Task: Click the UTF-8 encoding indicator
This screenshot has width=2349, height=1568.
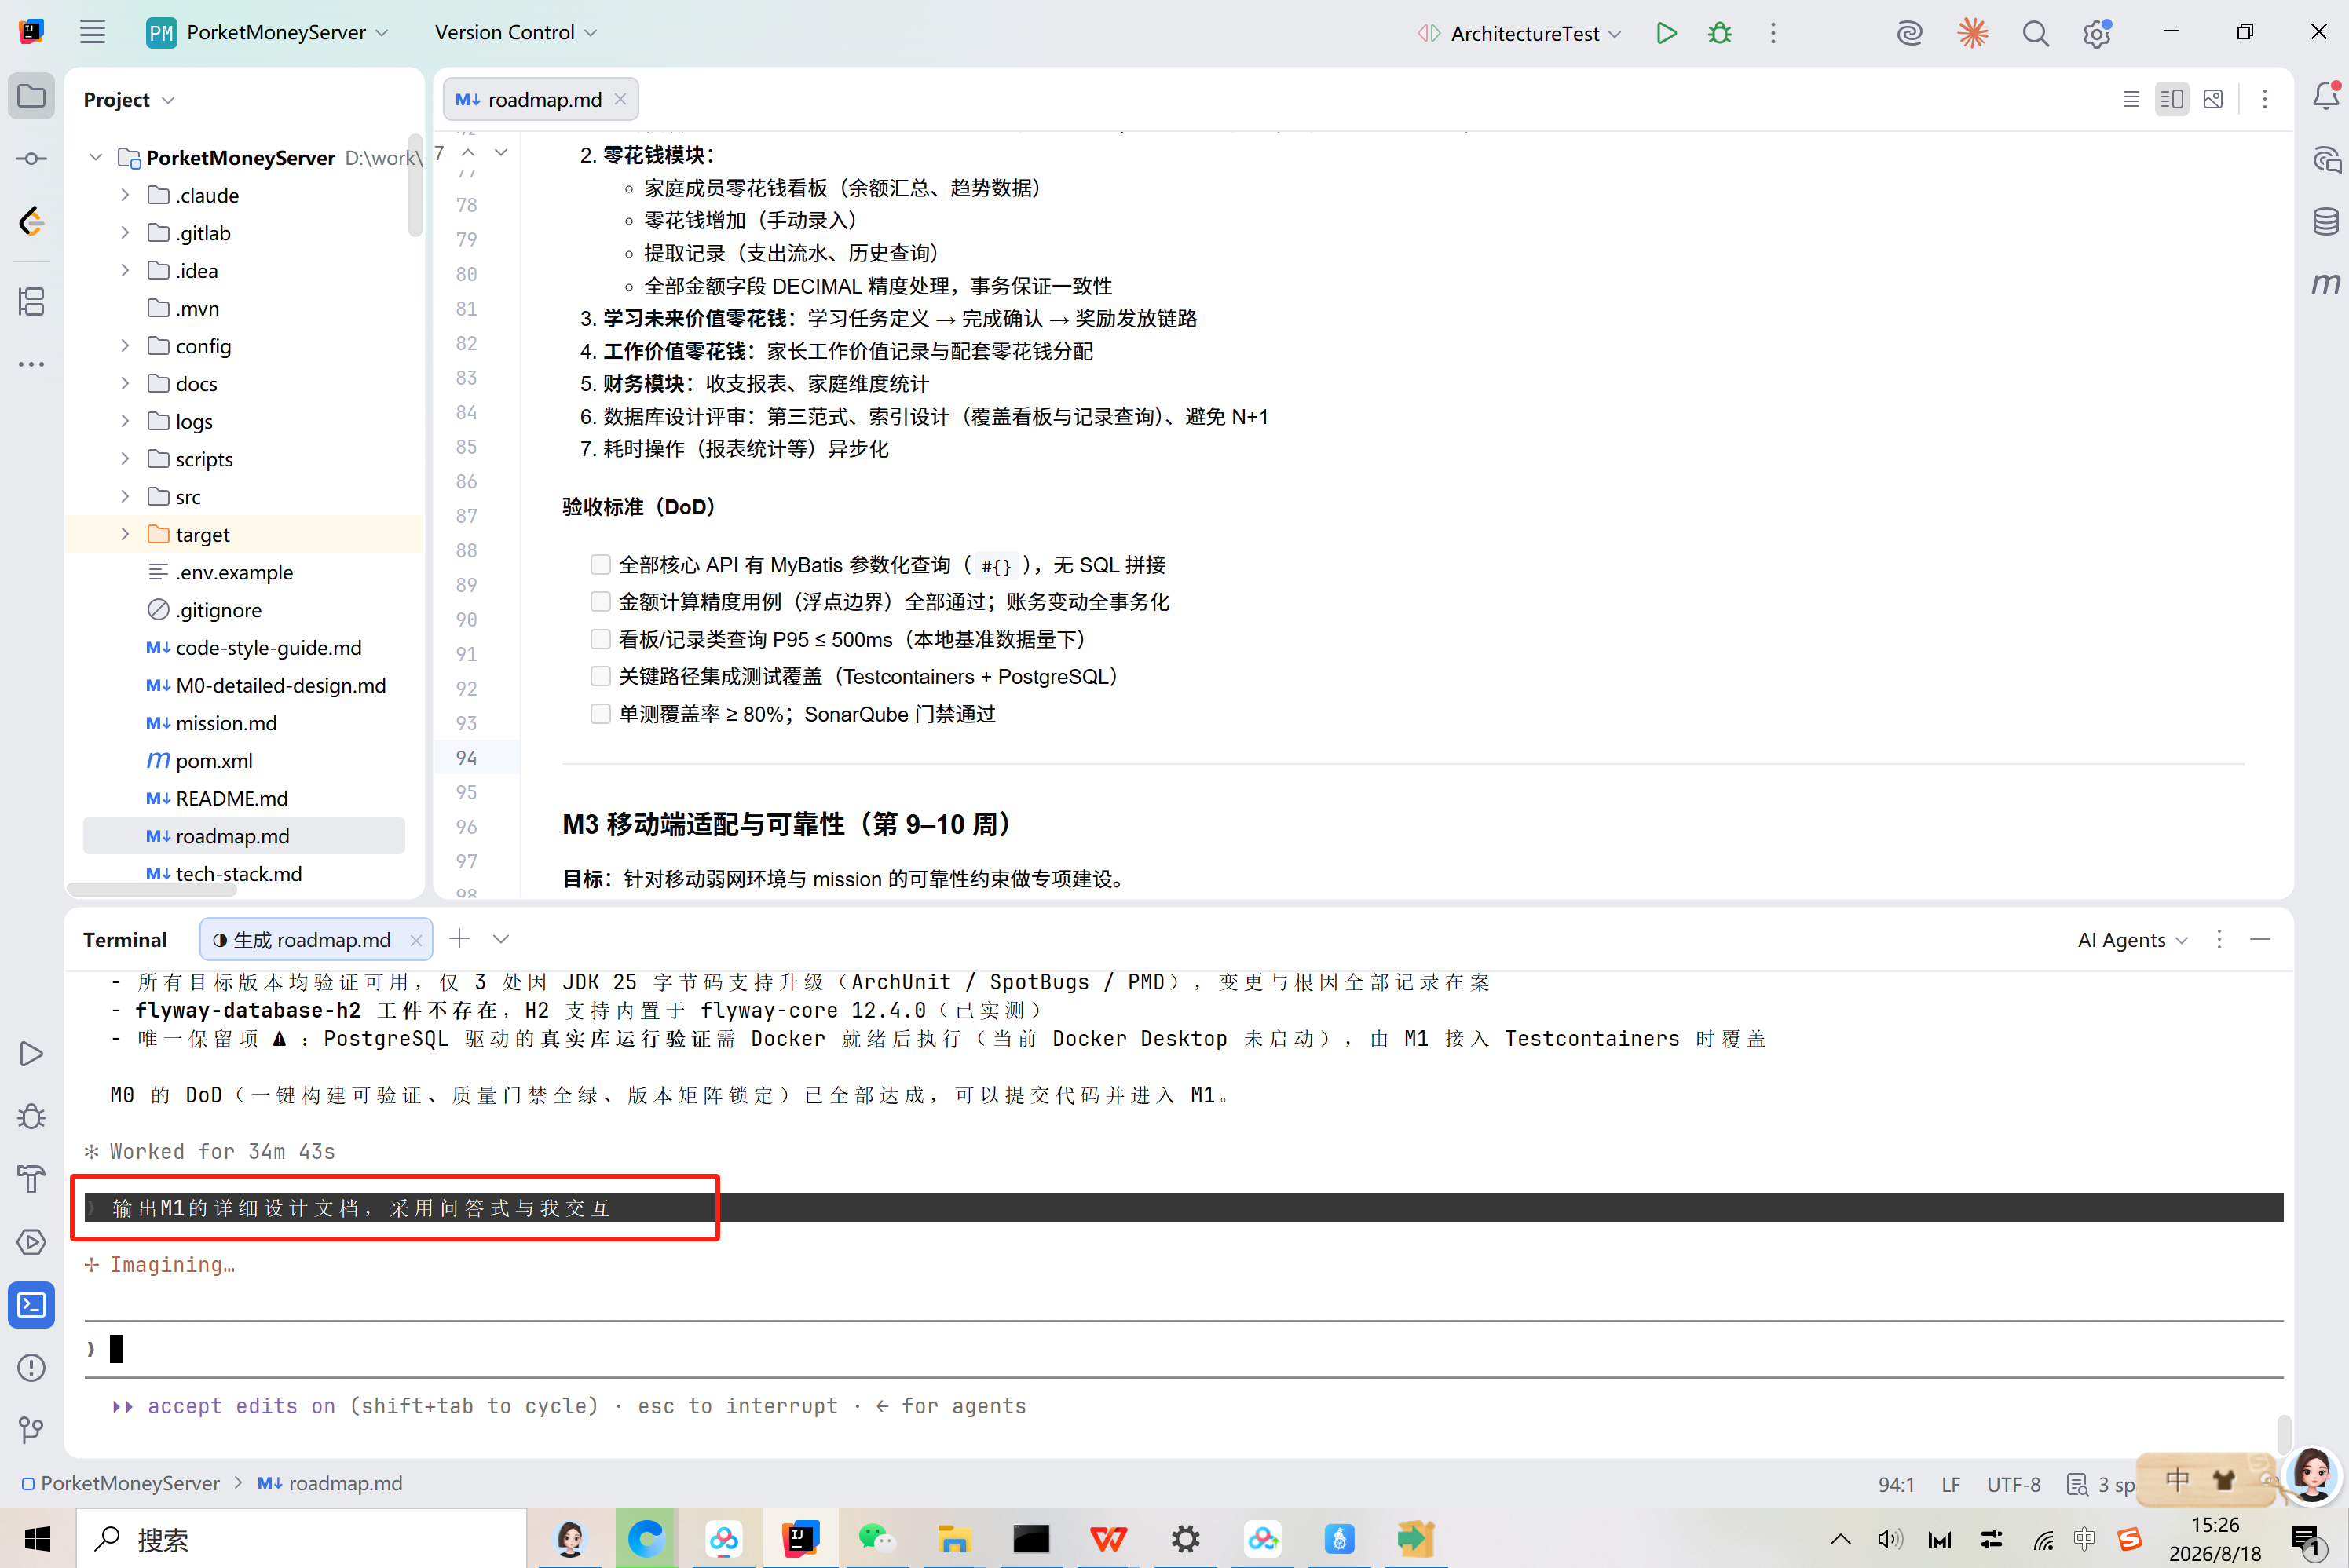Action: (x=2013, y=1484)
